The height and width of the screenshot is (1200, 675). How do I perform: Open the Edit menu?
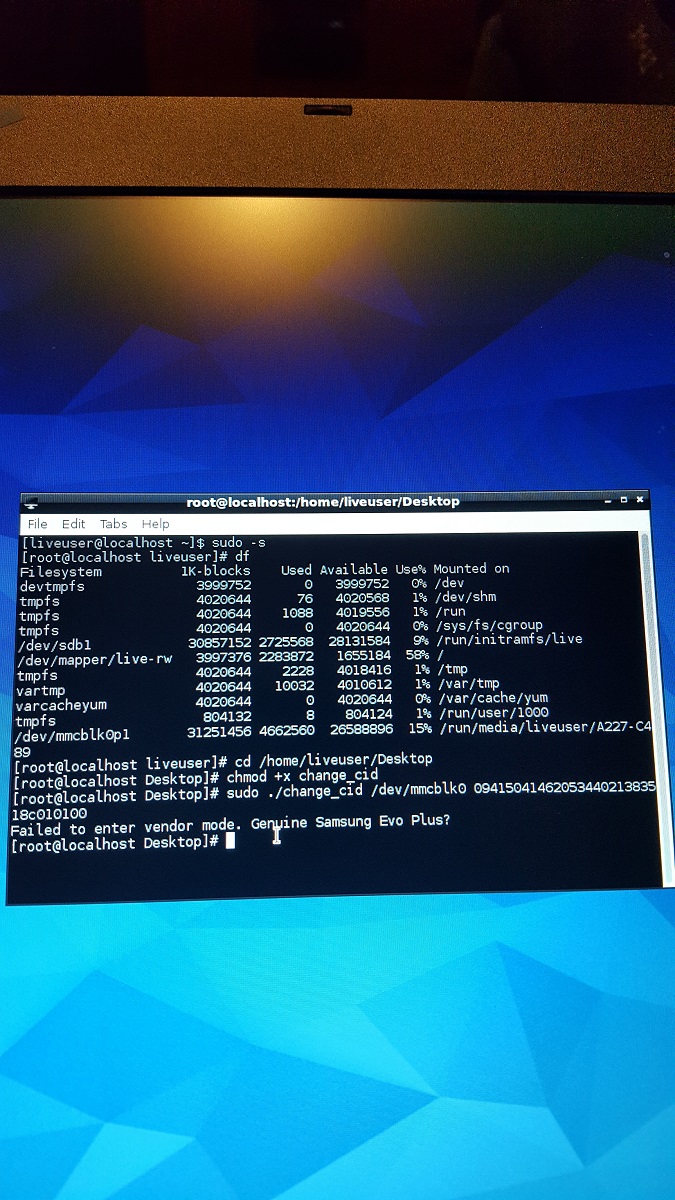[73, 524]
